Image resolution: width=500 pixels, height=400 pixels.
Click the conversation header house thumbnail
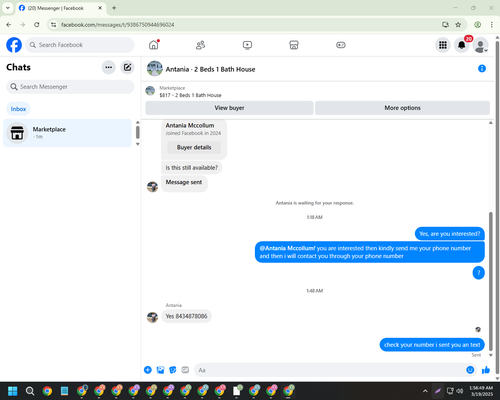pos(155,69)
